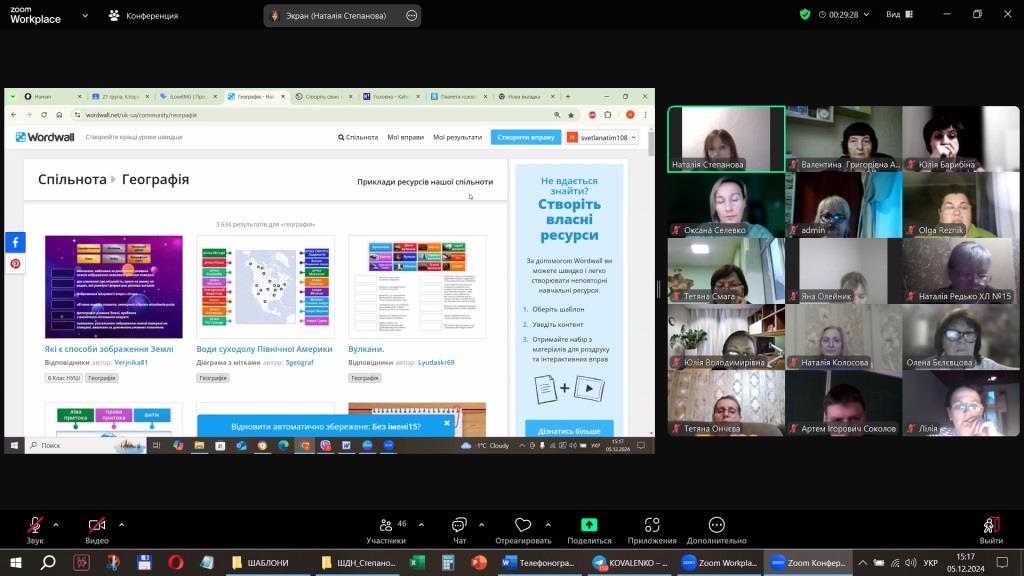This screenshot has width=1024, height=576.
Task: Open options for shared screen of Наталія Степанова
Action: click(411, 15)
